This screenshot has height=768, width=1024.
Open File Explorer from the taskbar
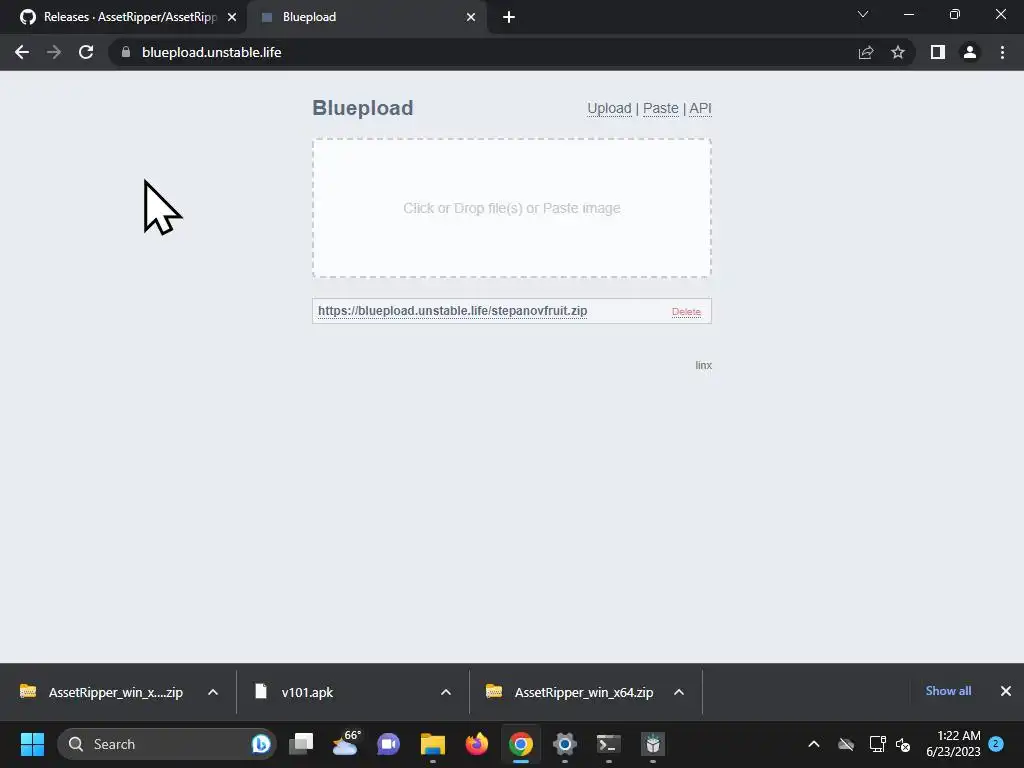point(432,744)
